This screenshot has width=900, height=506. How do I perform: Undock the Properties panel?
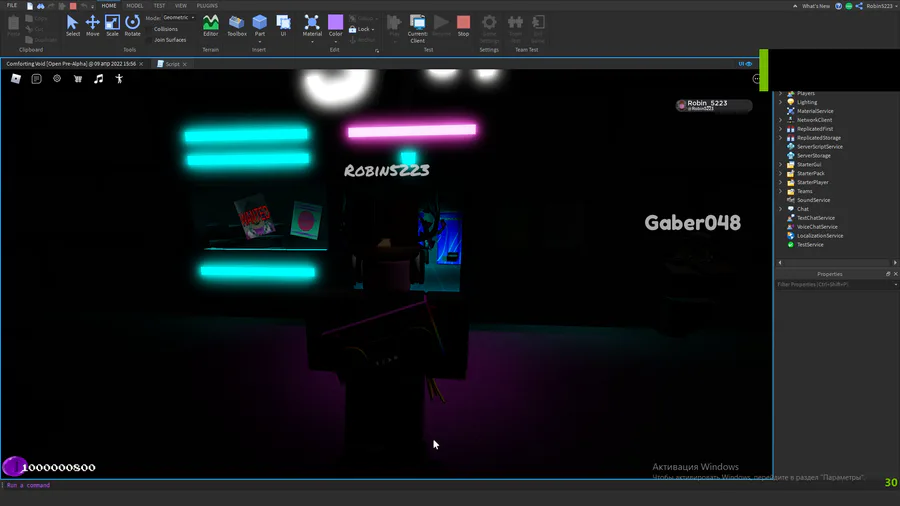pyautogui.click(x=888, y=274)
